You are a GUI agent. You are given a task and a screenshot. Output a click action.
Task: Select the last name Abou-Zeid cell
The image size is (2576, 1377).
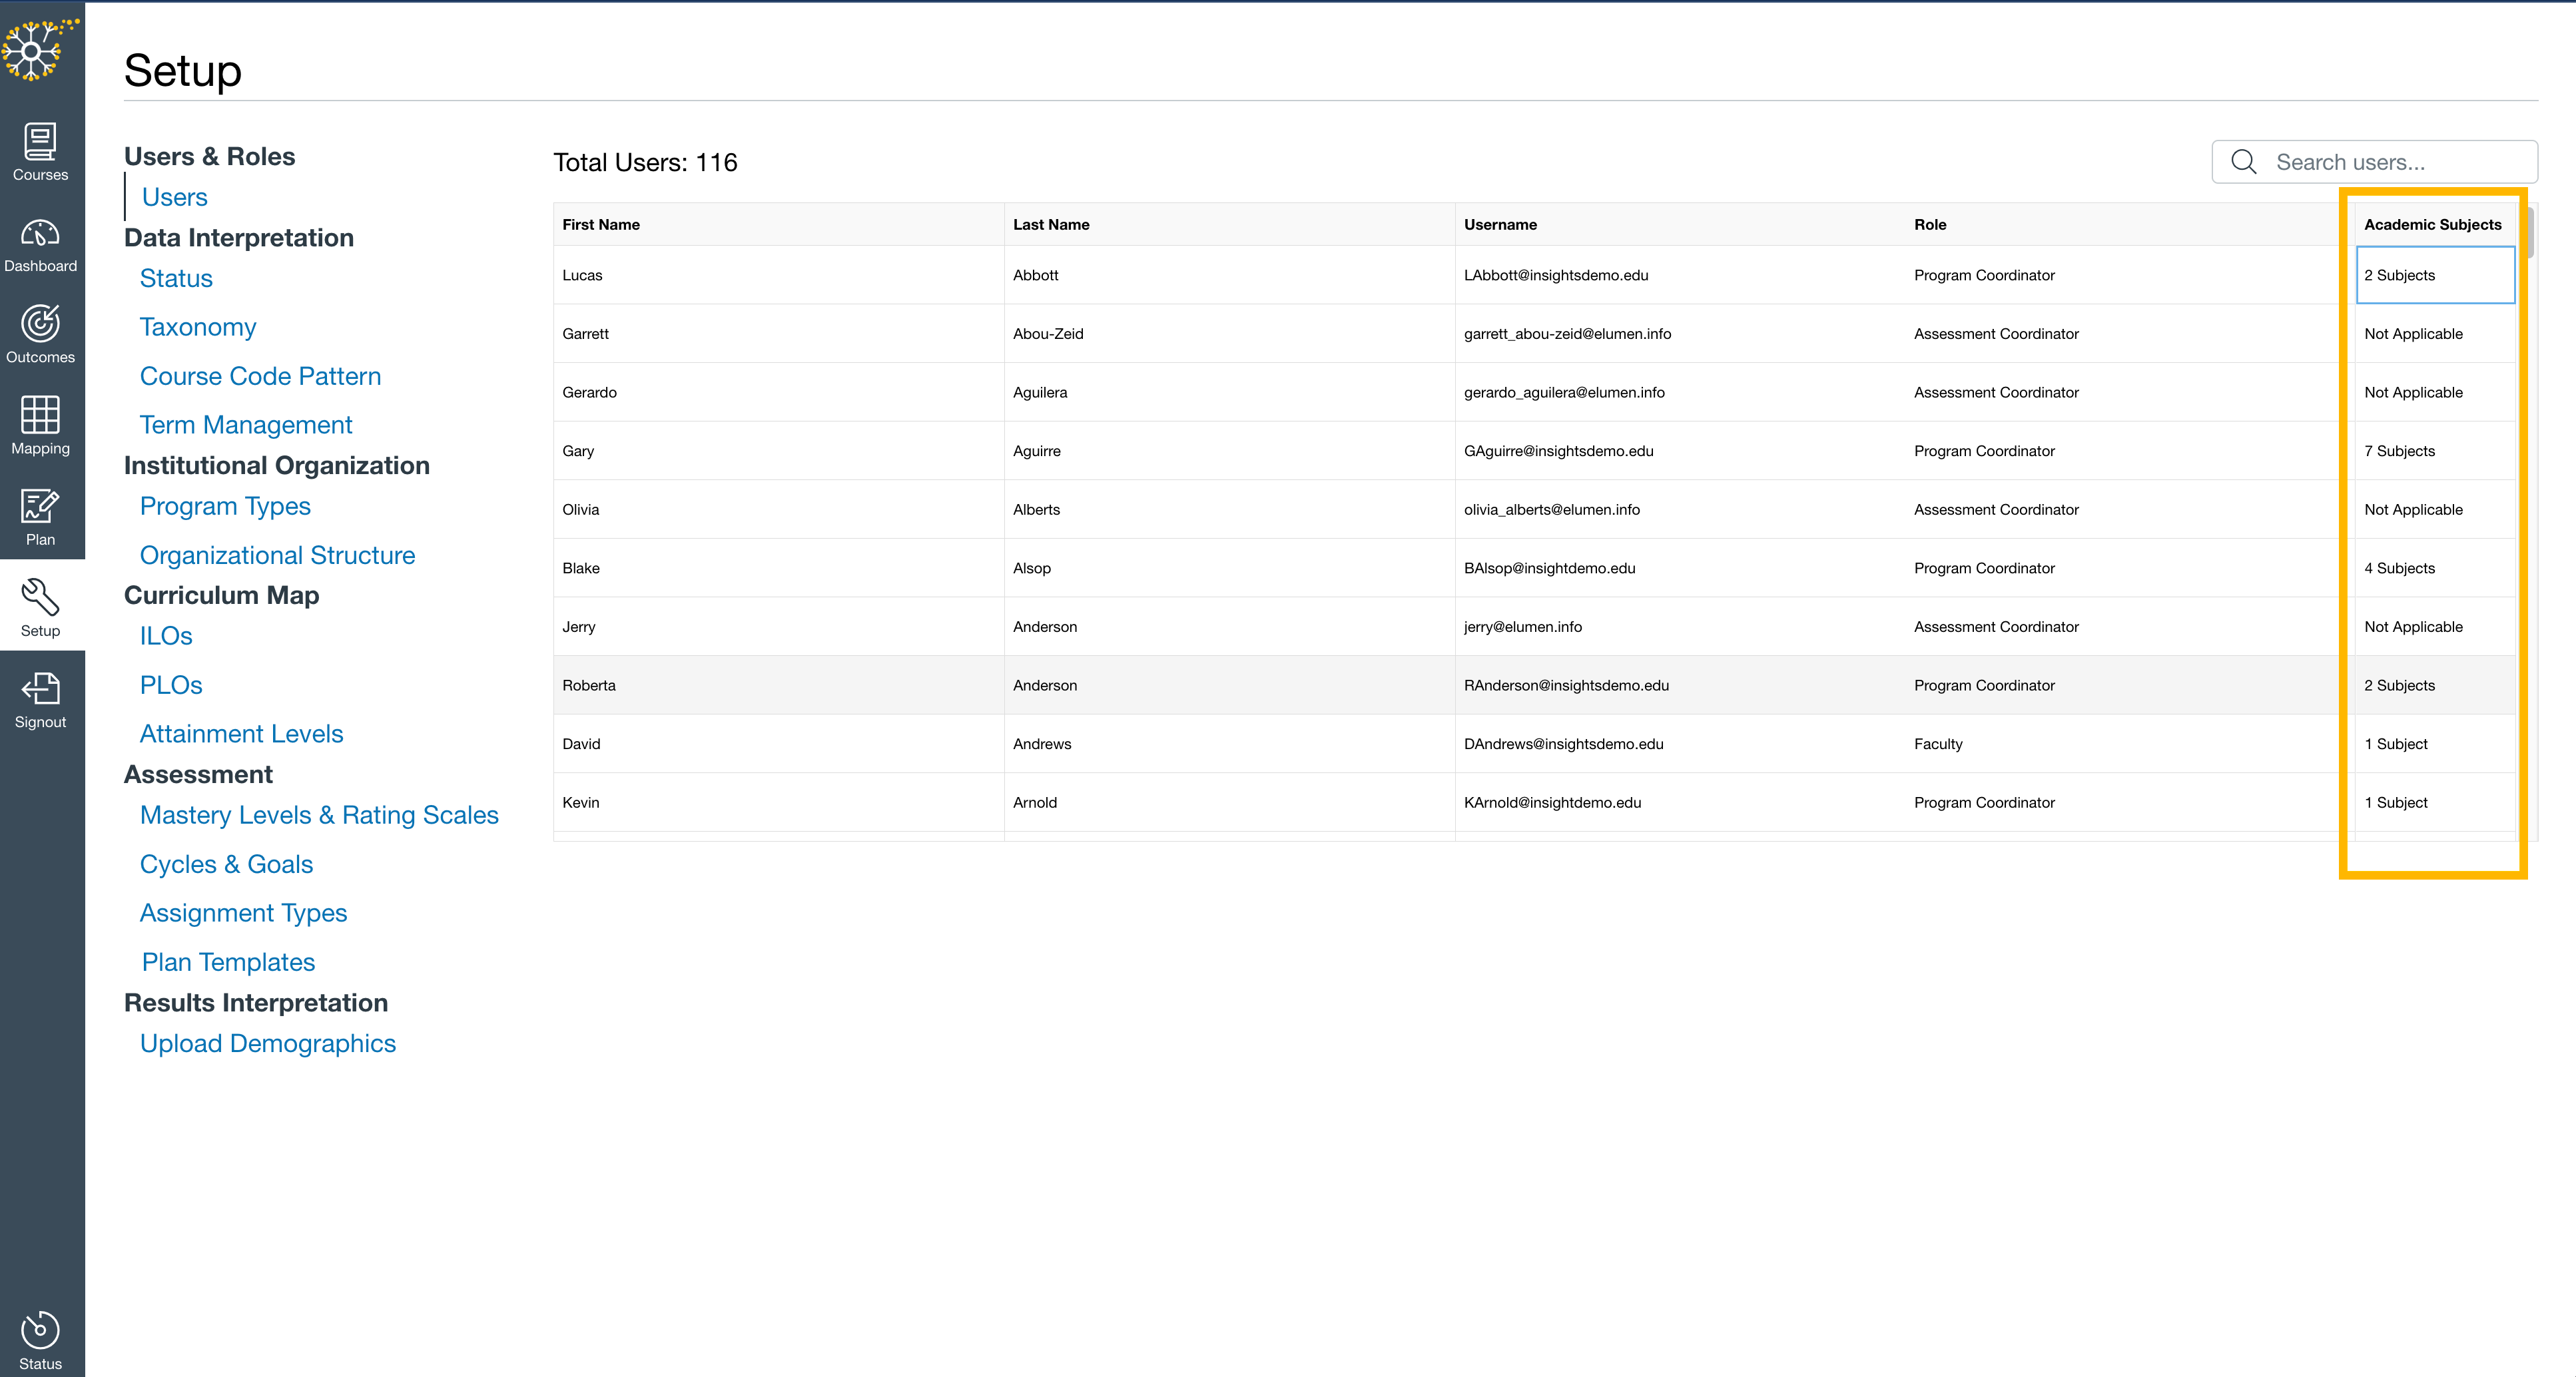[1229, 334]
